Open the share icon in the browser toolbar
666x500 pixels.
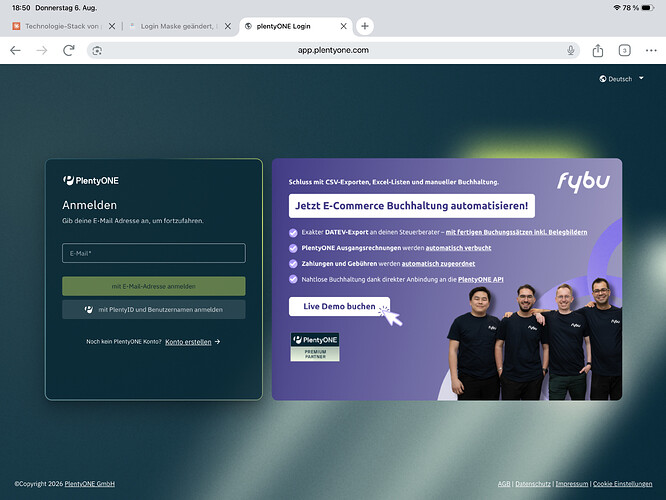click(x=598, y=50)
